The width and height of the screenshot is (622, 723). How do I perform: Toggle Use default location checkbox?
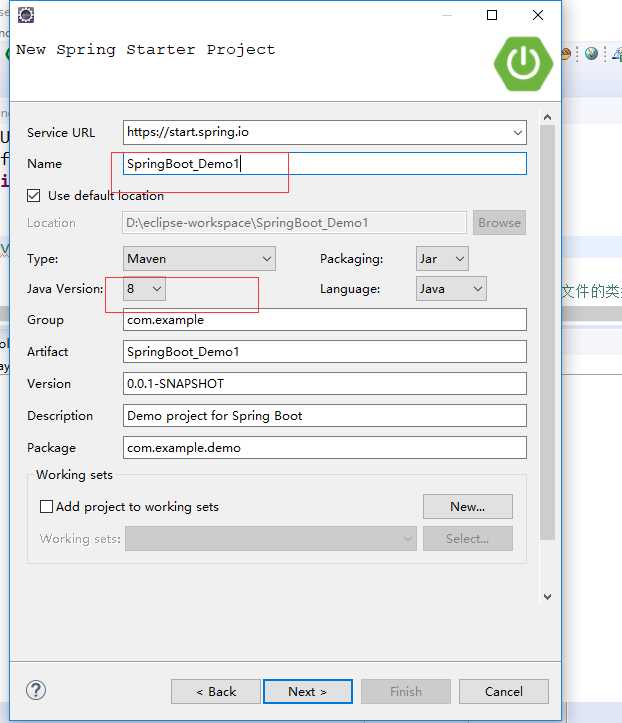click(x=34, y=196)
